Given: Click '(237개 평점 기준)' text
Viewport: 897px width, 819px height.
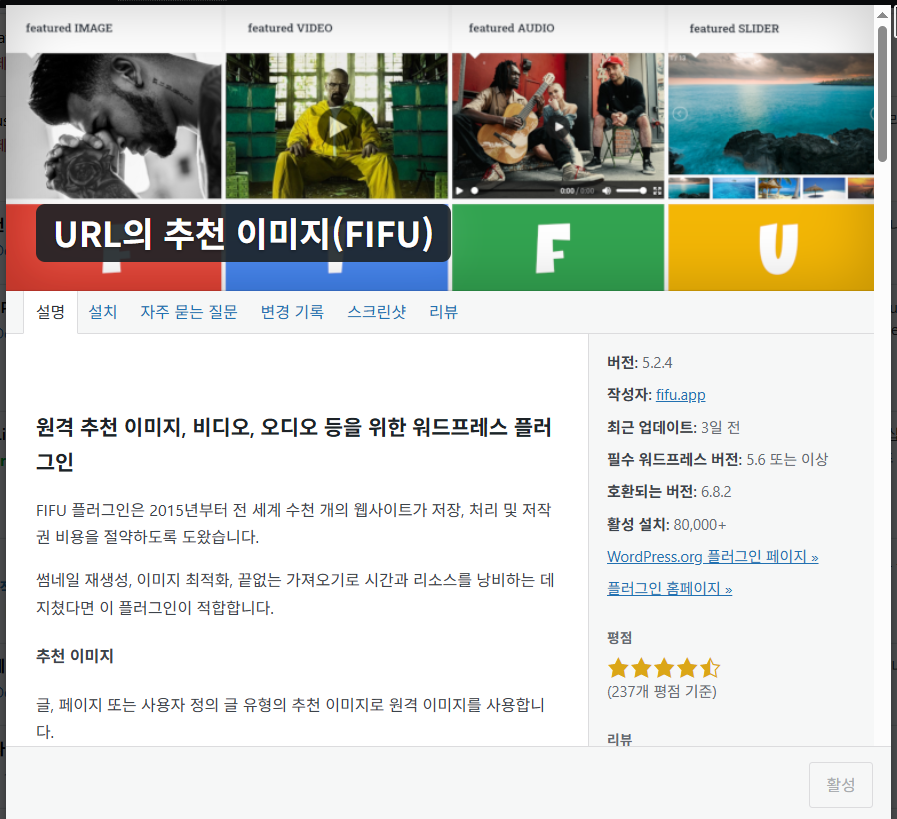Looking at the screenshot, I should [x=662, y=691].
